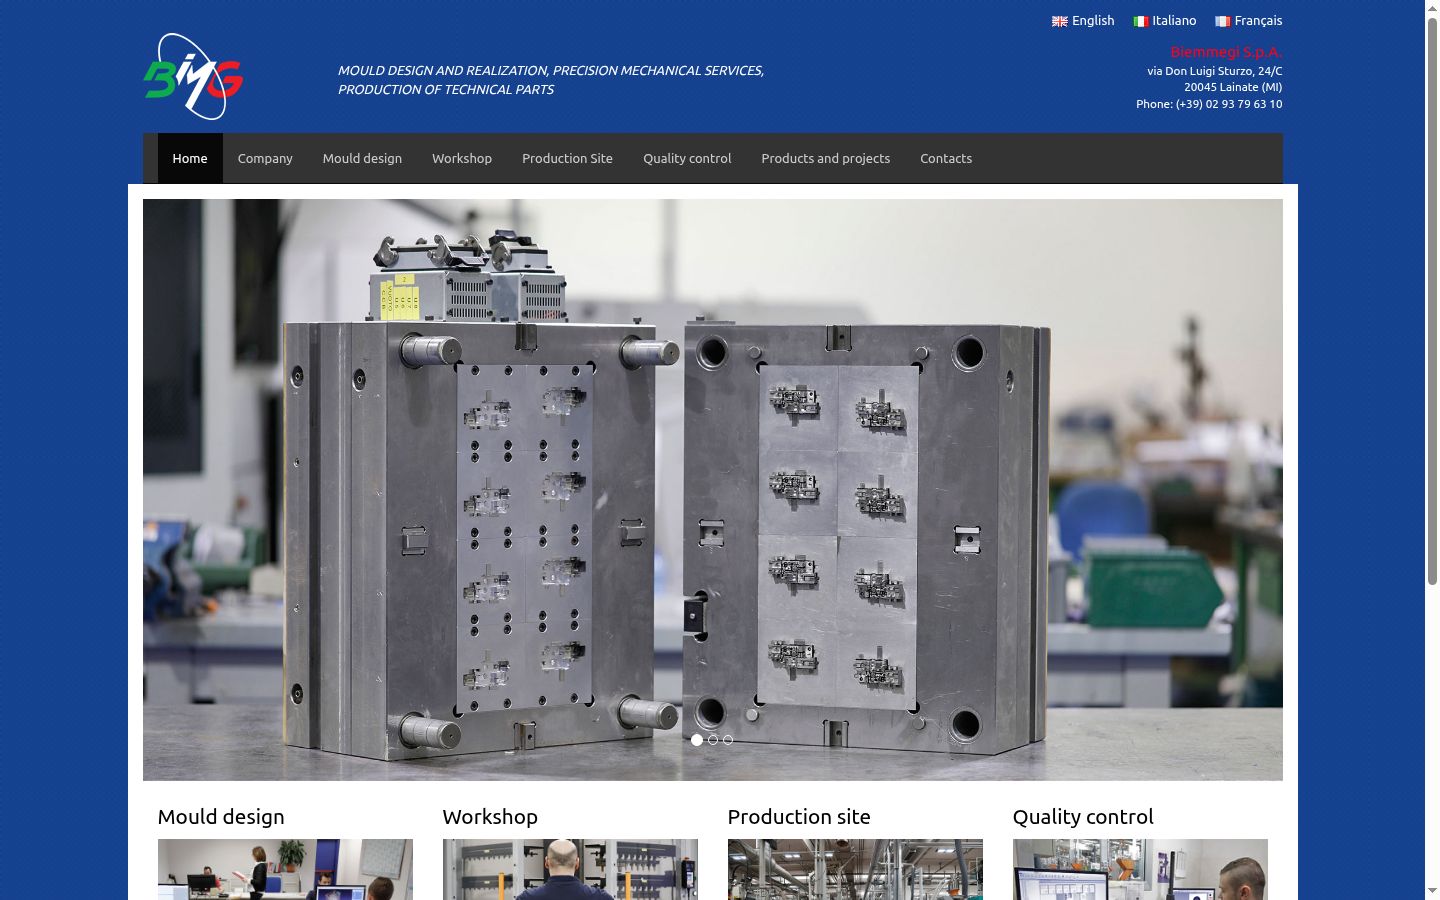Switch to the second slideshow dot
Viewport: 1440px width, 900px height.
(x=713, y=740)
